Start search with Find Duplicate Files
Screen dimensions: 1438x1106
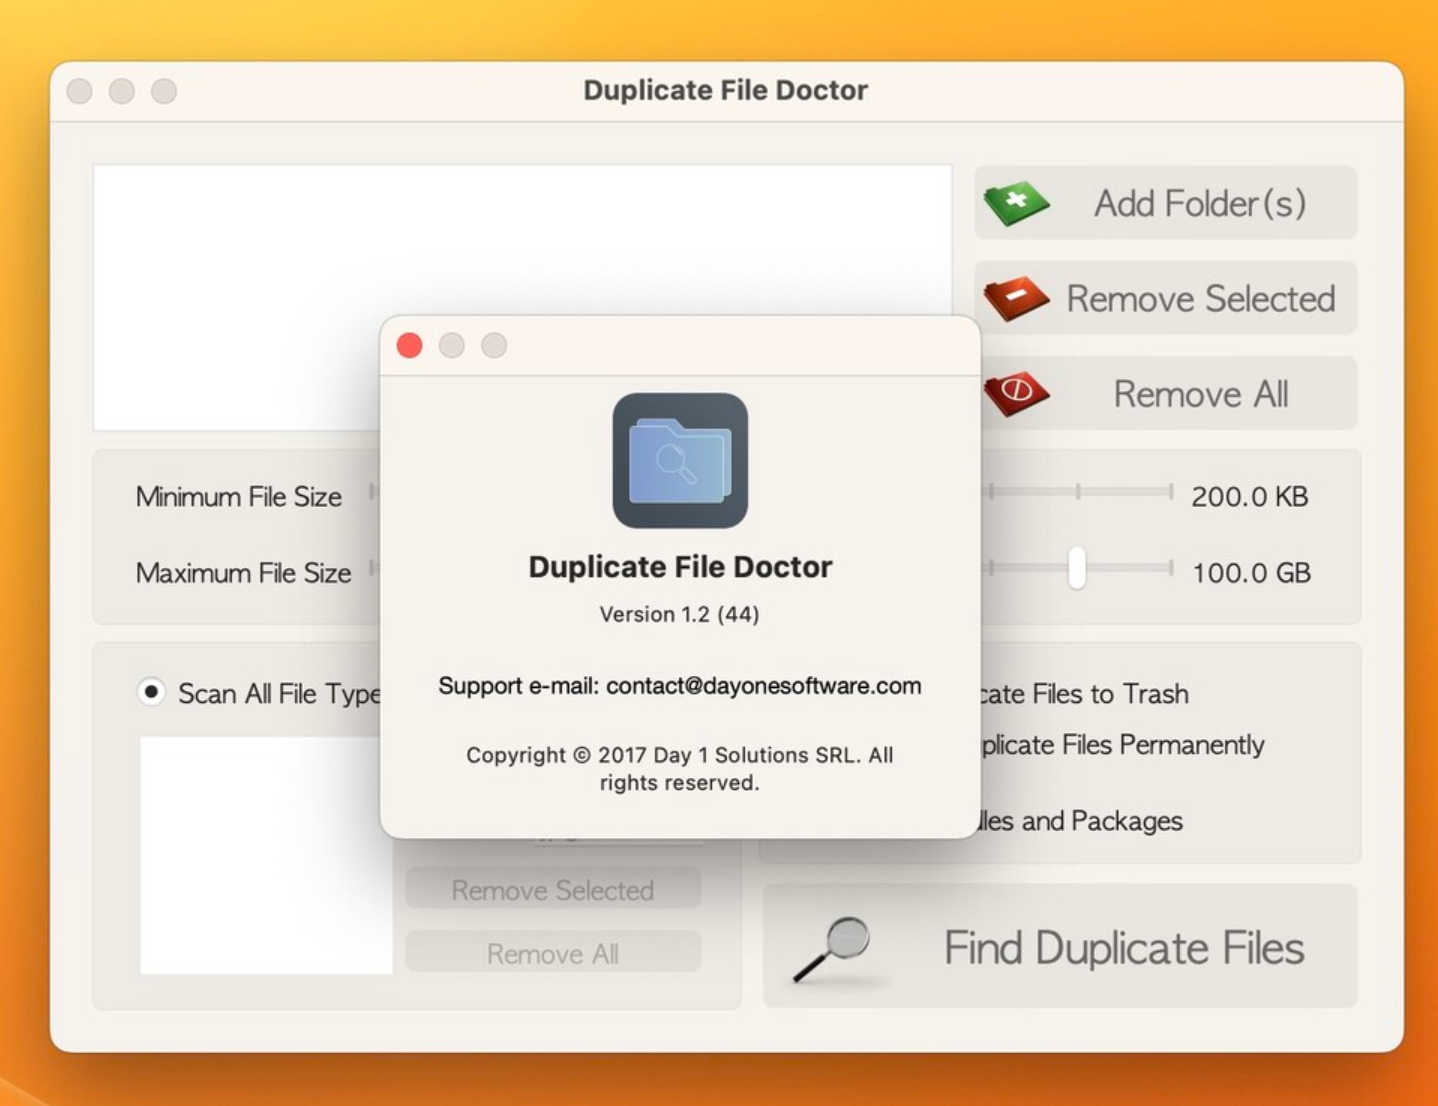click(x=1060, y=946)
